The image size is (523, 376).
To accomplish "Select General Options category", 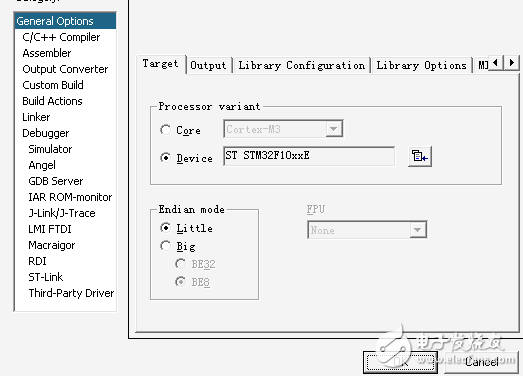I will (65, 21).
